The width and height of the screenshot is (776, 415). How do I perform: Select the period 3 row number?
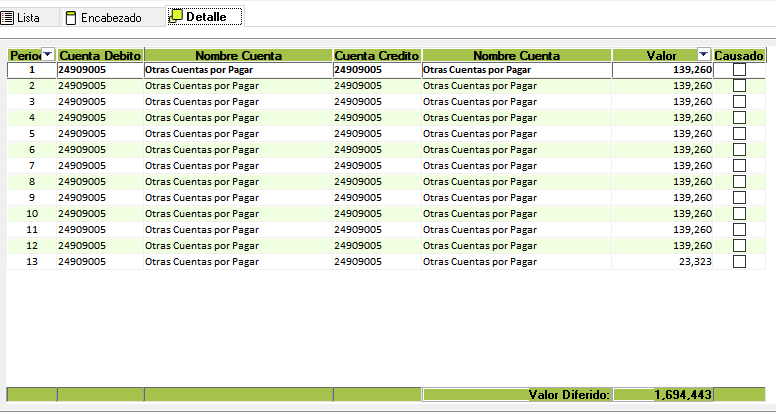[x=31, y=102]
